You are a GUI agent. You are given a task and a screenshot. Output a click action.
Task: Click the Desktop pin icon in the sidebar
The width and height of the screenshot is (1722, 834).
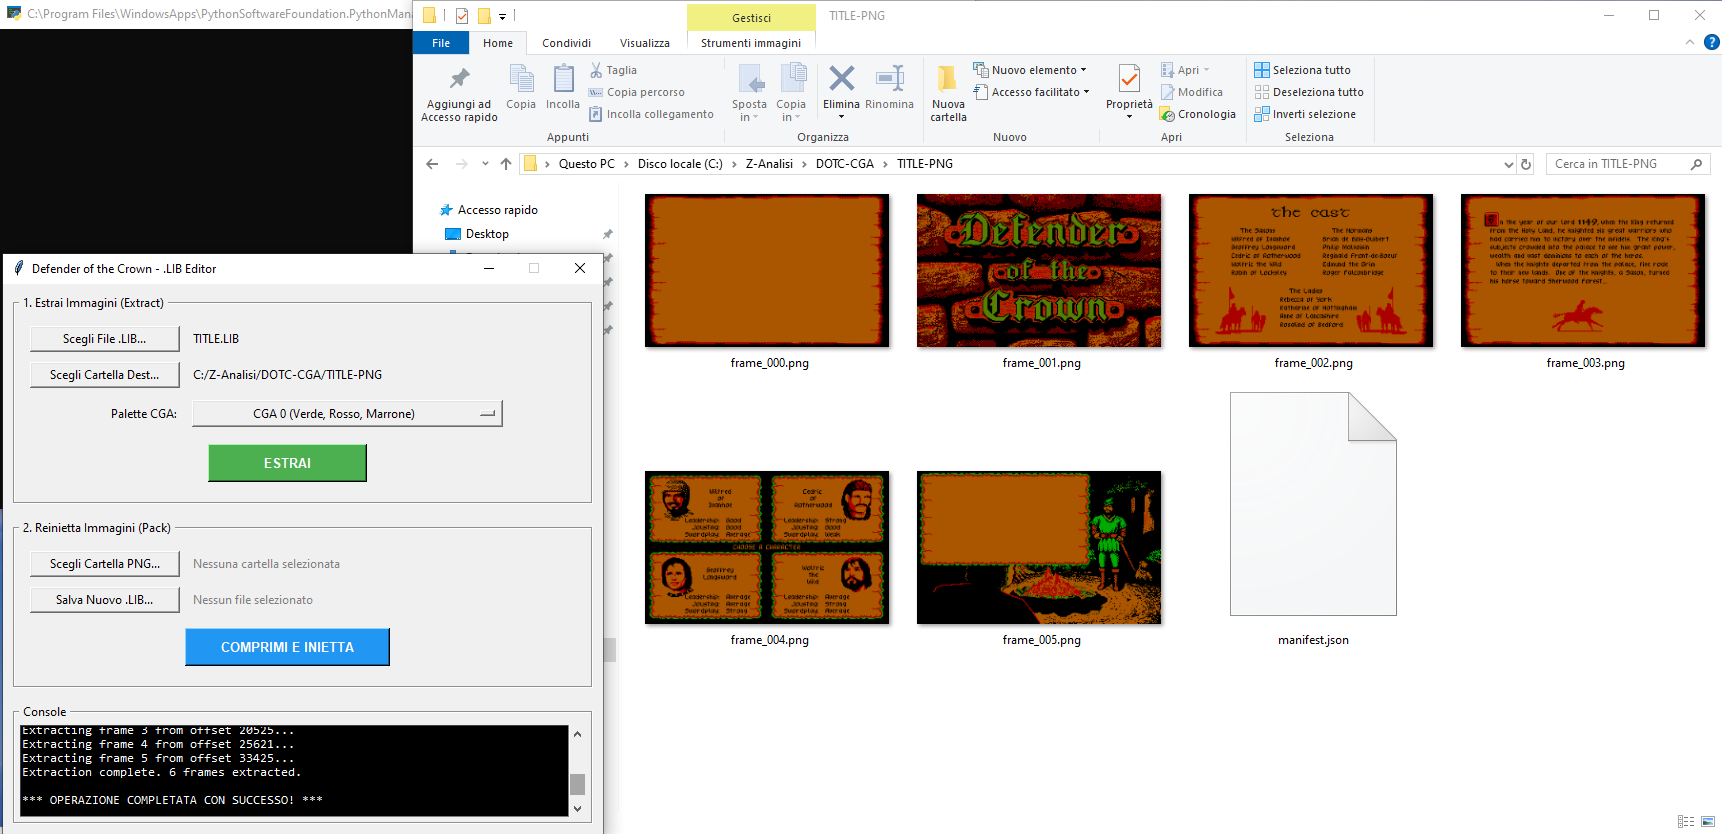[607, 234]
